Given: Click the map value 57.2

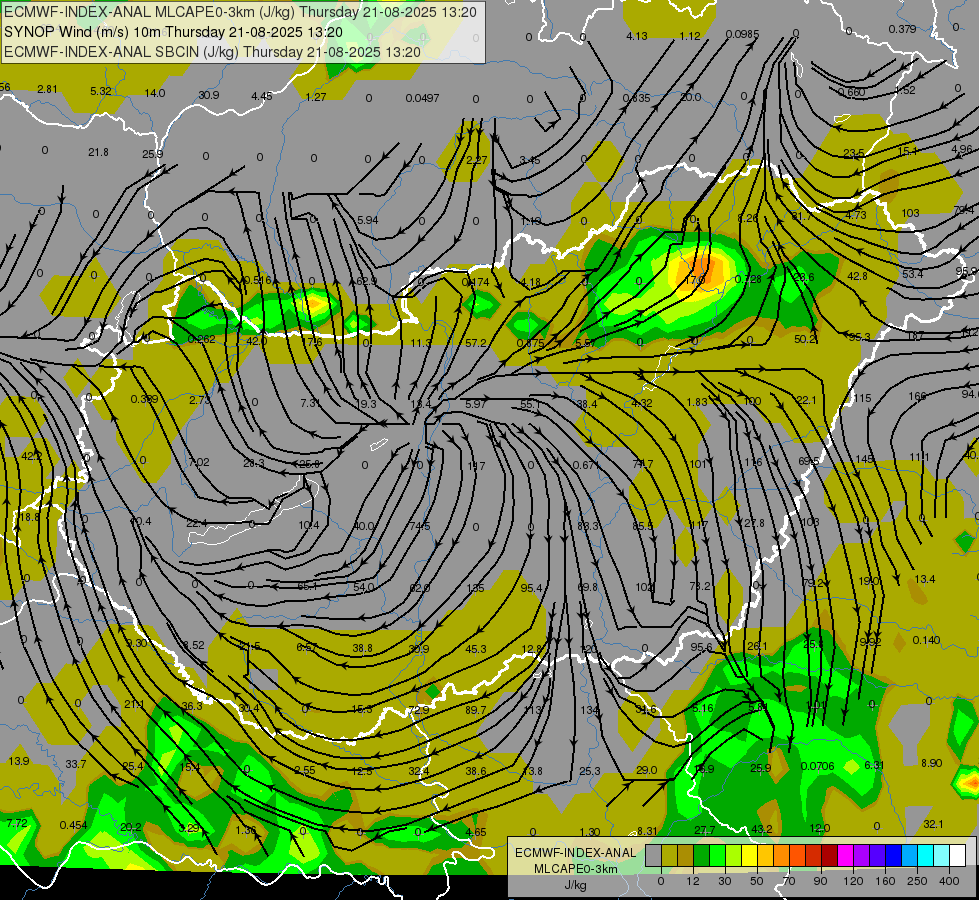Looking at the screenshot, I should [x=476, y=343].
